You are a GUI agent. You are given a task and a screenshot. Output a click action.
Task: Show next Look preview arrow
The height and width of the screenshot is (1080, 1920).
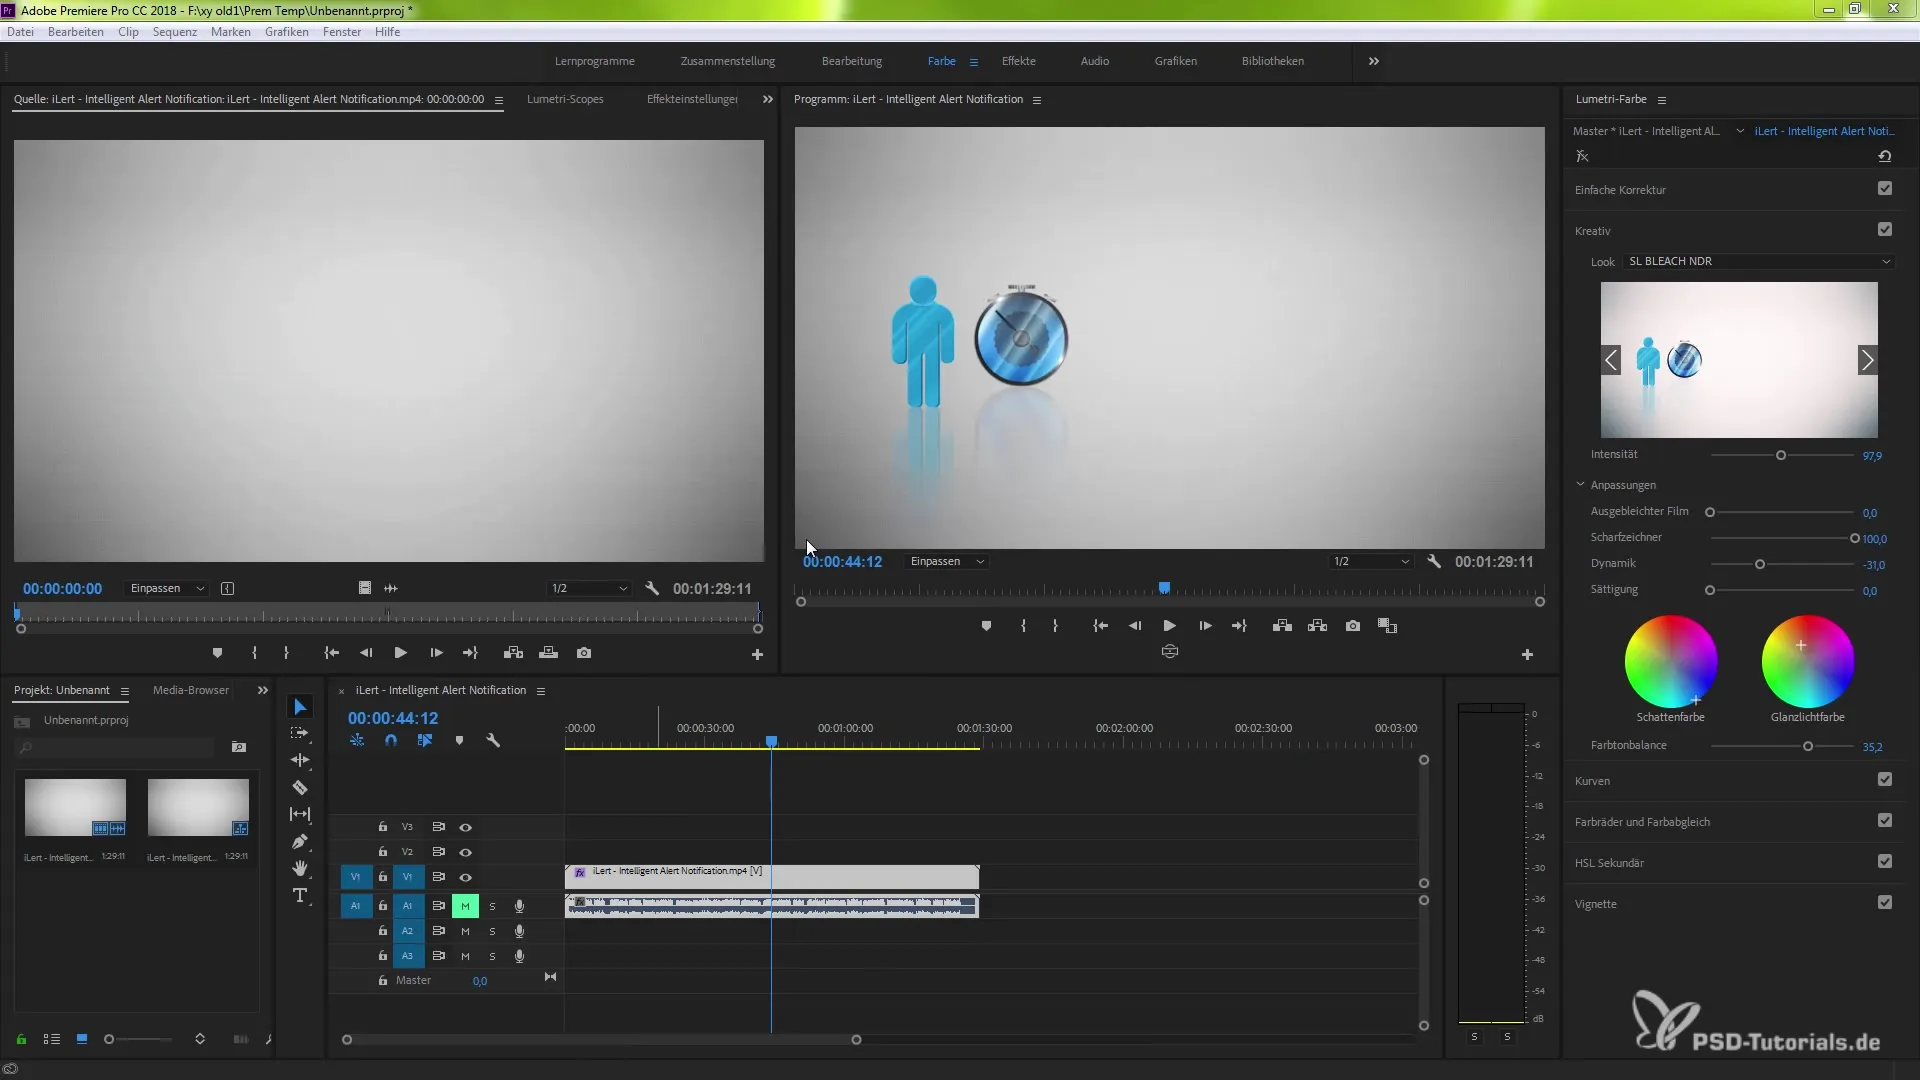[x=1867, y=360]
